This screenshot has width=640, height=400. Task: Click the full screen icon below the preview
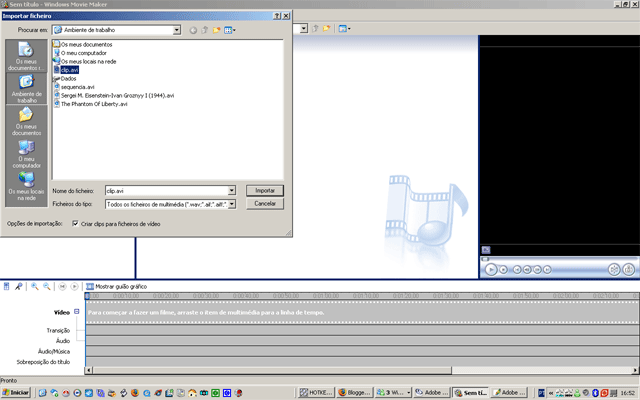pyautogui.click(x=486, y=250)
